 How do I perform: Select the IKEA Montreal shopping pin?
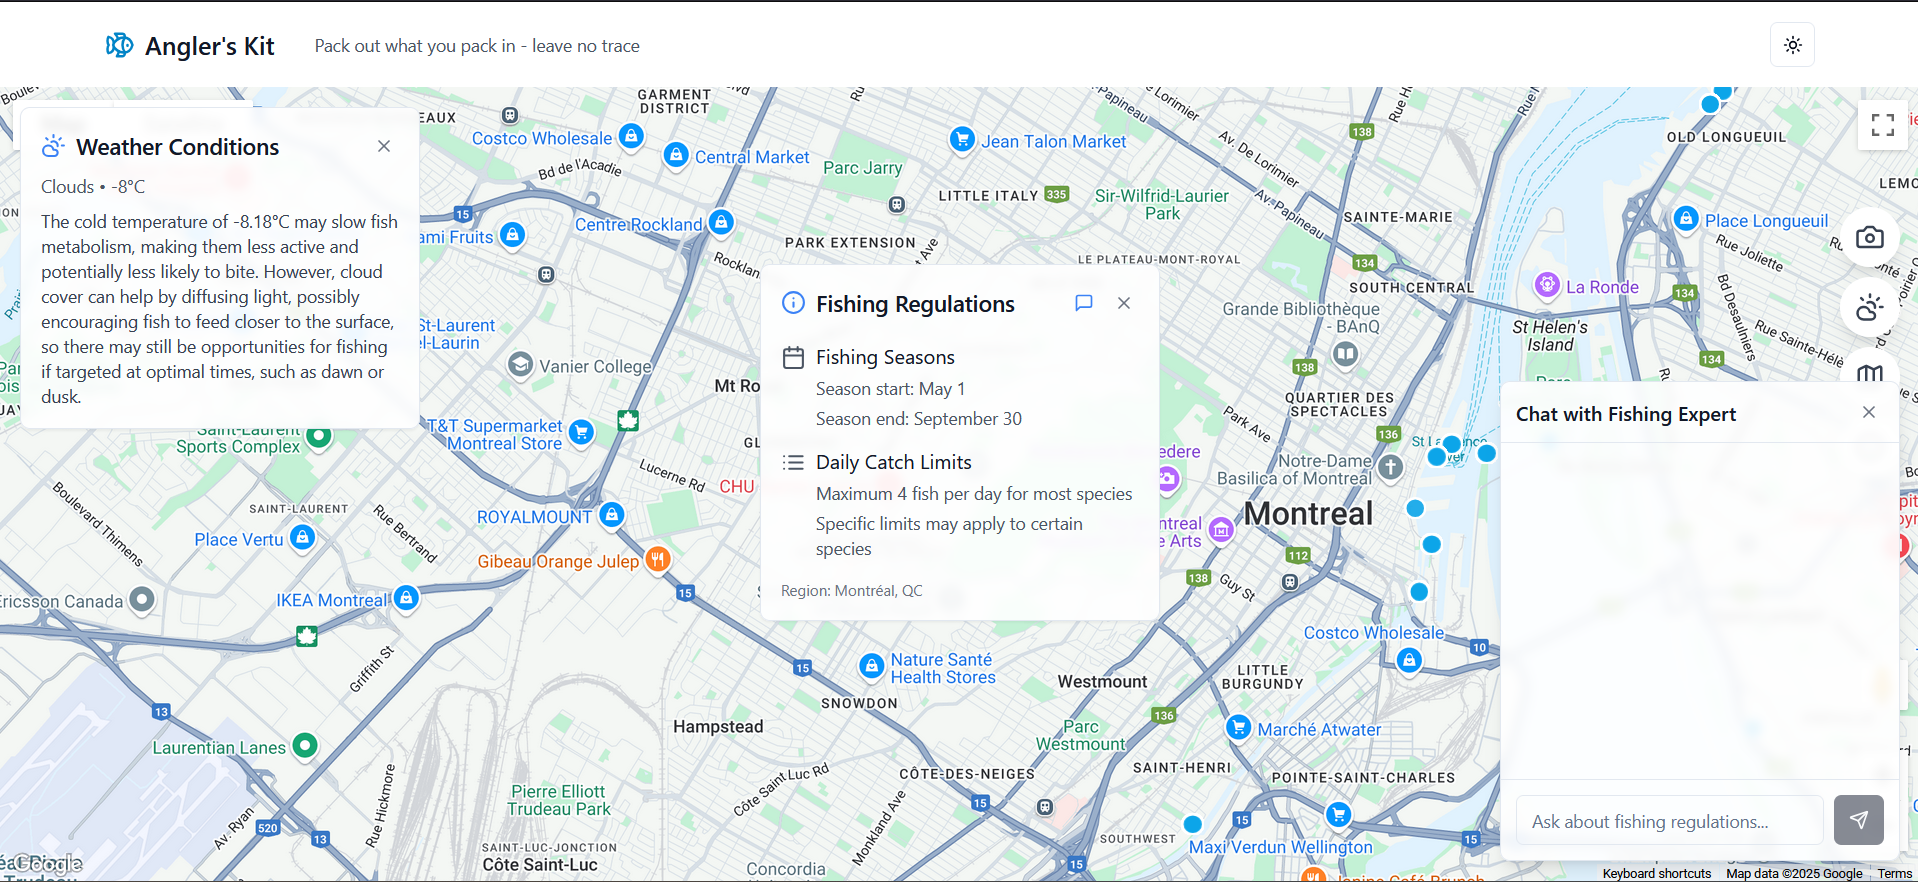coord(406,598)
